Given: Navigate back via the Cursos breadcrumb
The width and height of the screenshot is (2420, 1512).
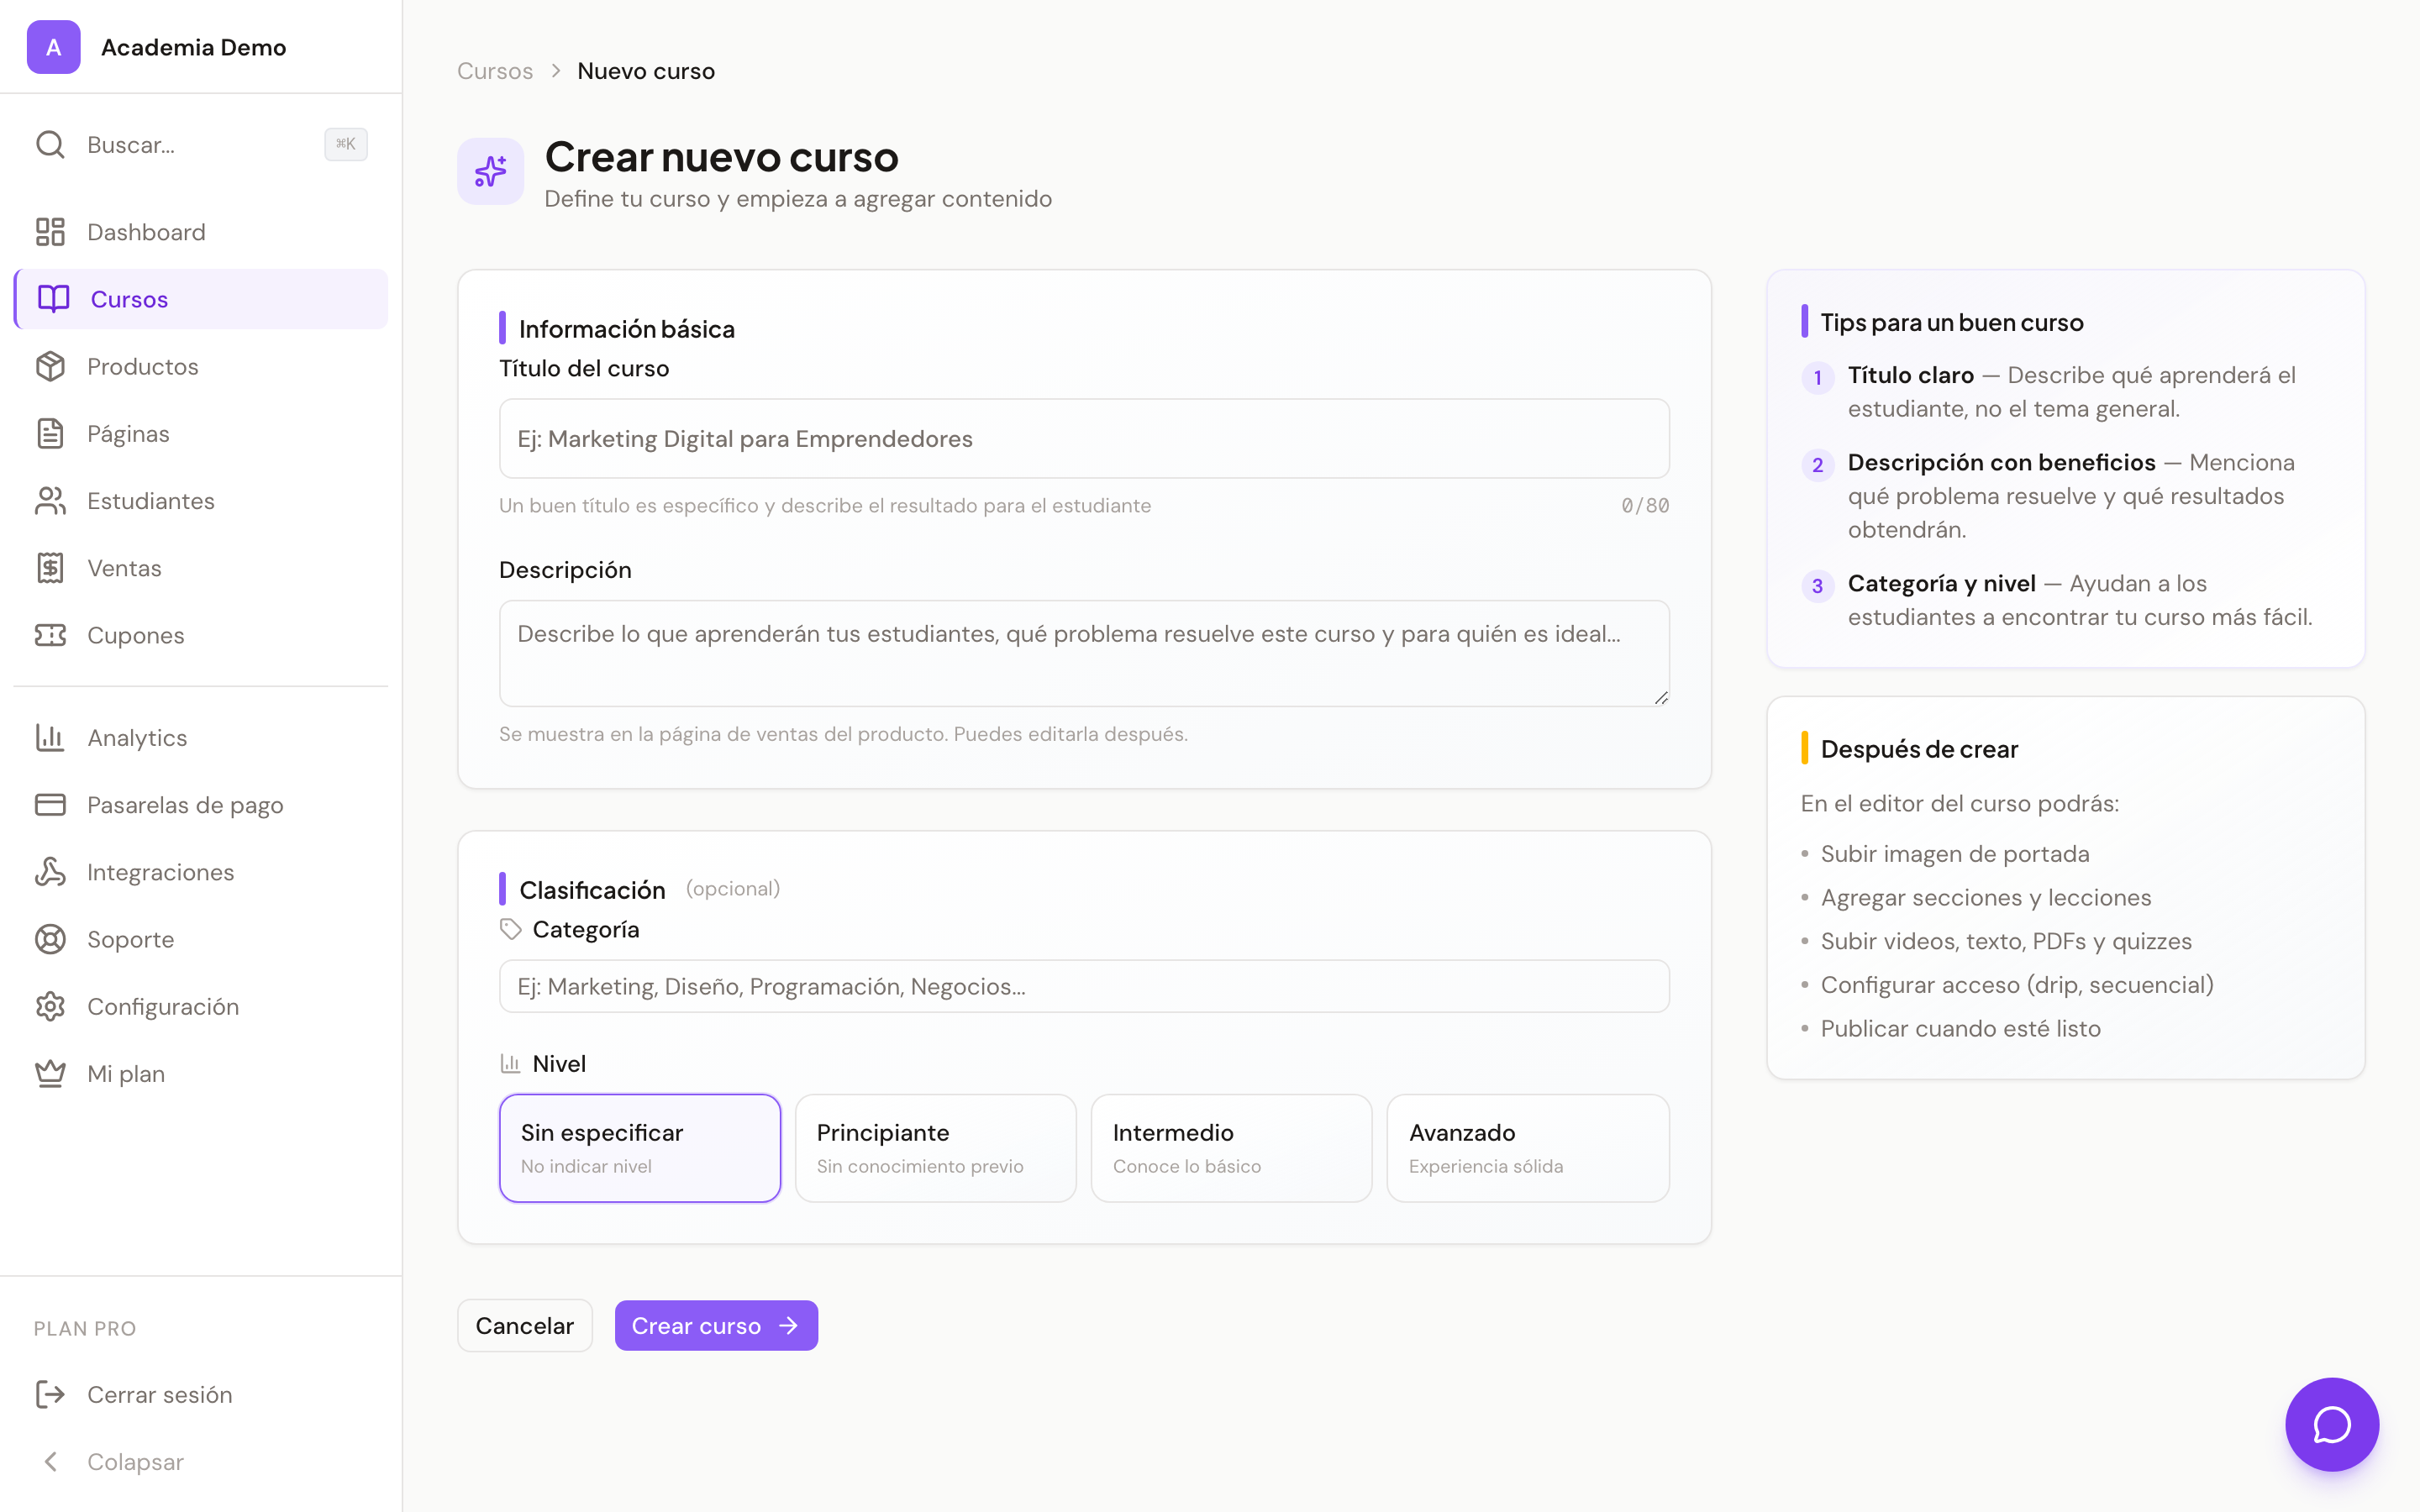Looking at the screenshot, I should tap(495, 70).
